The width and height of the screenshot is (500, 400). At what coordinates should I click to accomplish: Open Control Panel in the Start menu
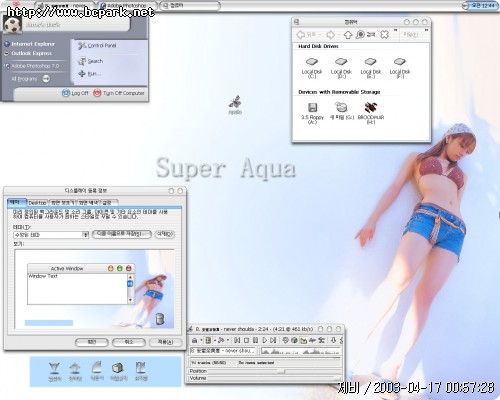tap(97, 45)
